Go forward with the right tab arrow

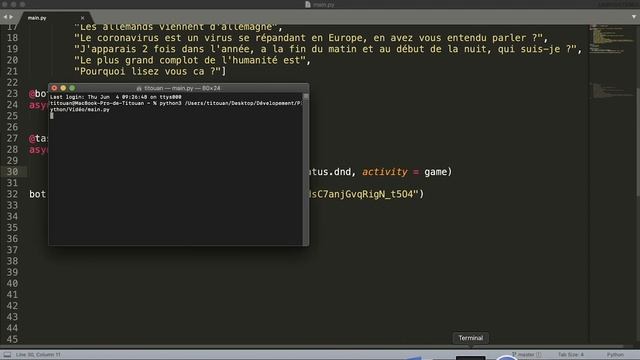[x=11, y=17]
